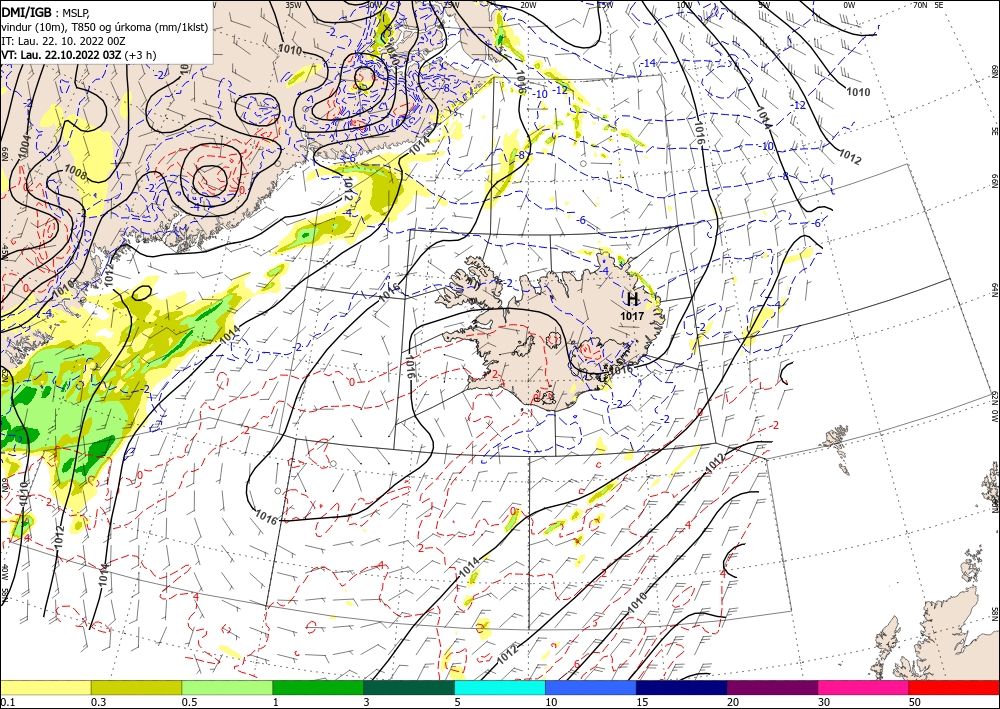Select the 'VT: Lau. 22.10.2022 03Z (+3 h)' line
The width and height of the screenshot is (1000, 709).
pos(78,55)
